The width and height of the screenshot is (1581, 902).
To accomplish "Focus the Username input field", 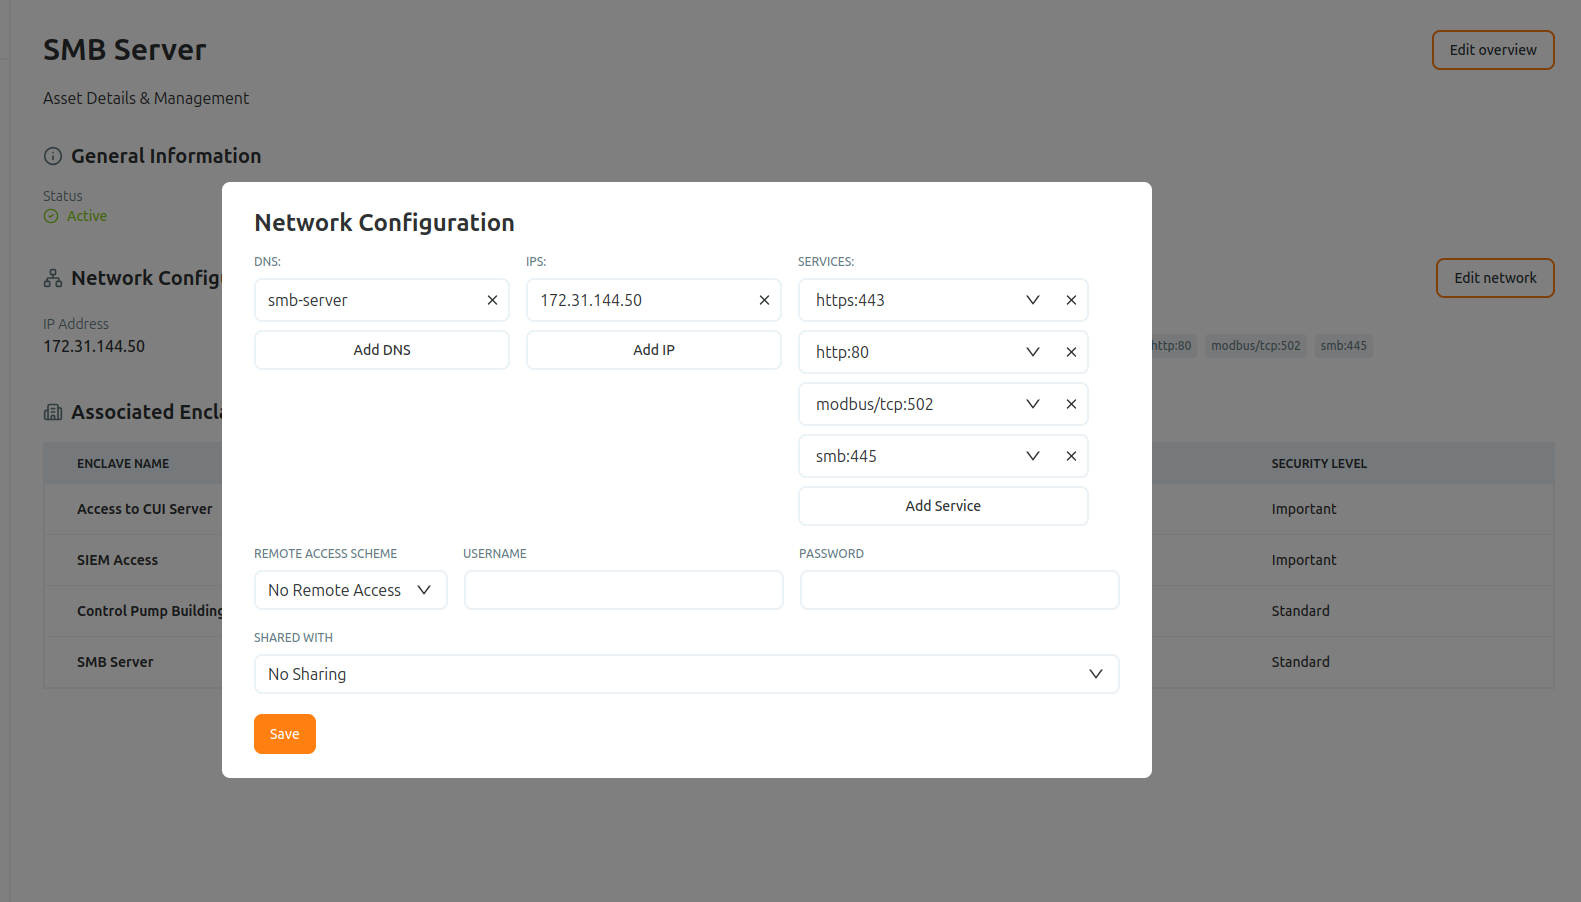I will (x=624, y=590).
